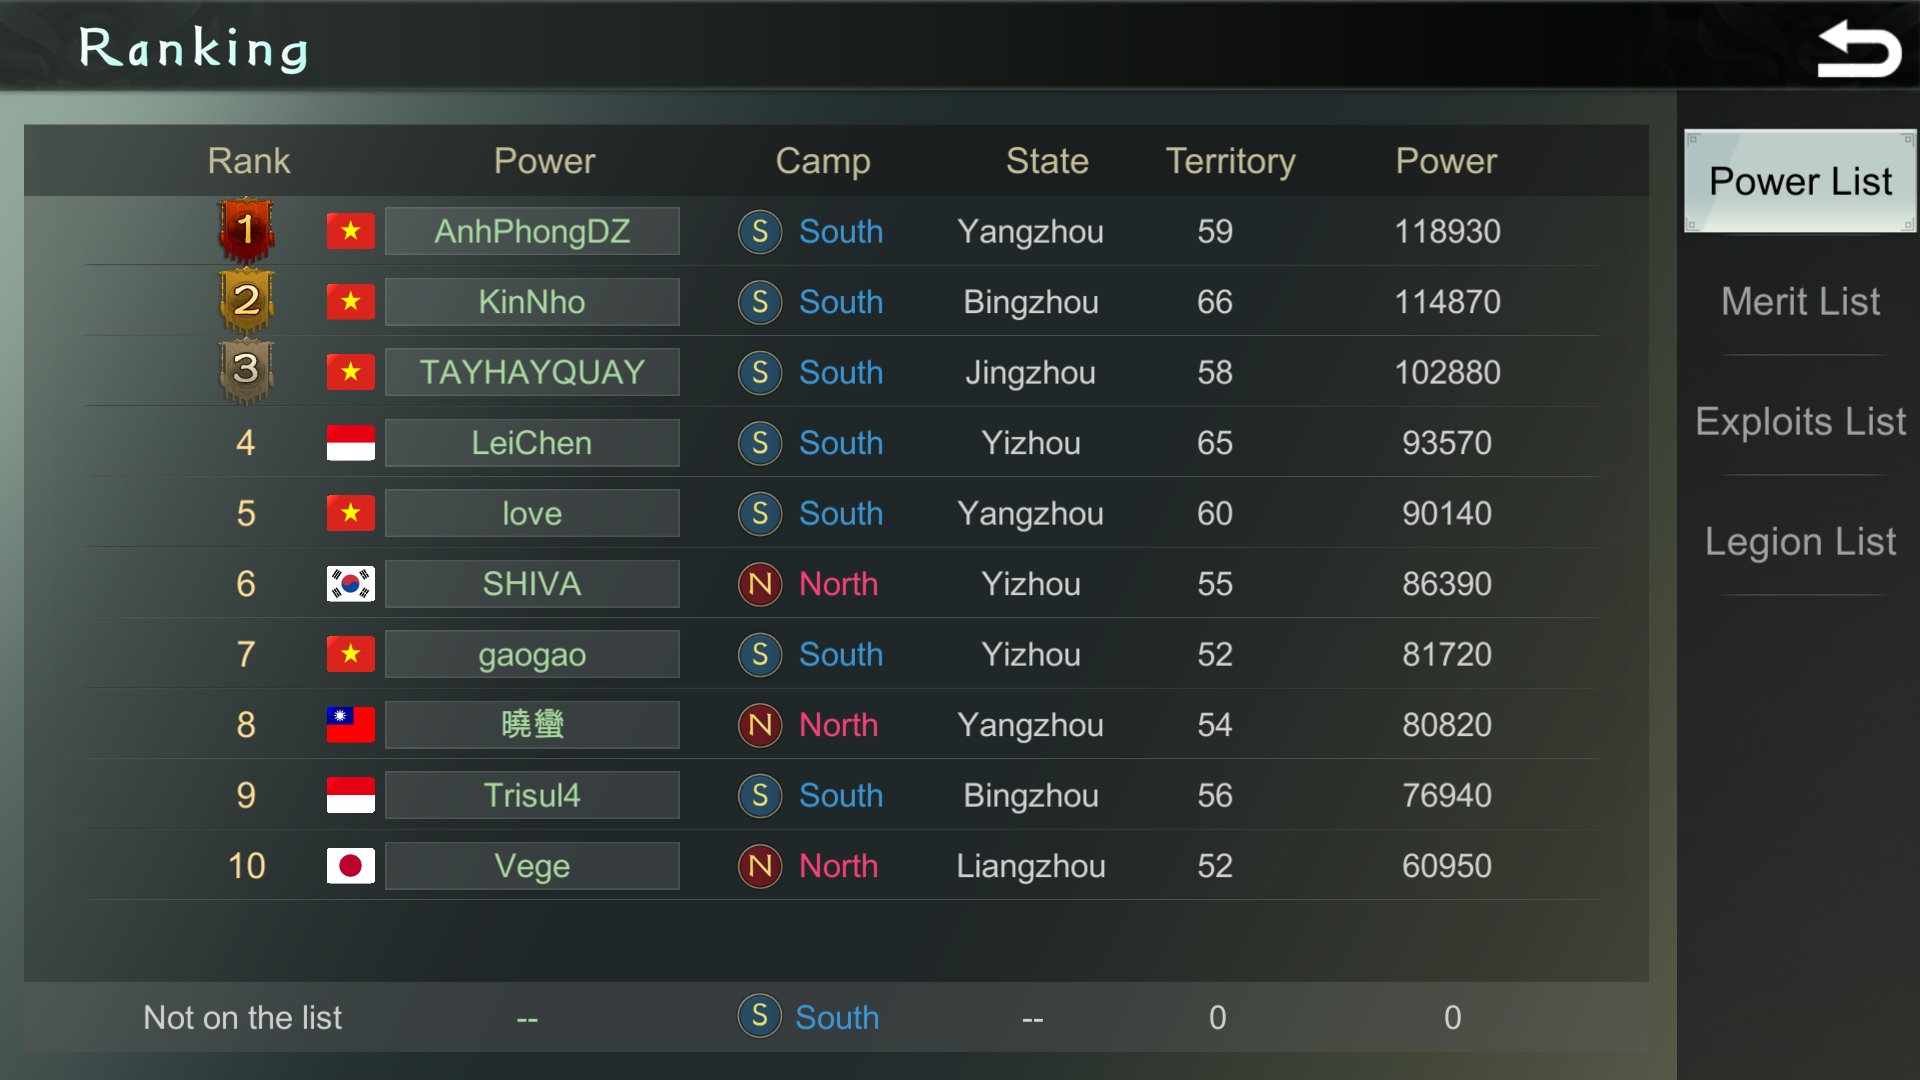Click the Taiwan flag in rank 8
The image size is (1920, 1080).
point(350,725)
